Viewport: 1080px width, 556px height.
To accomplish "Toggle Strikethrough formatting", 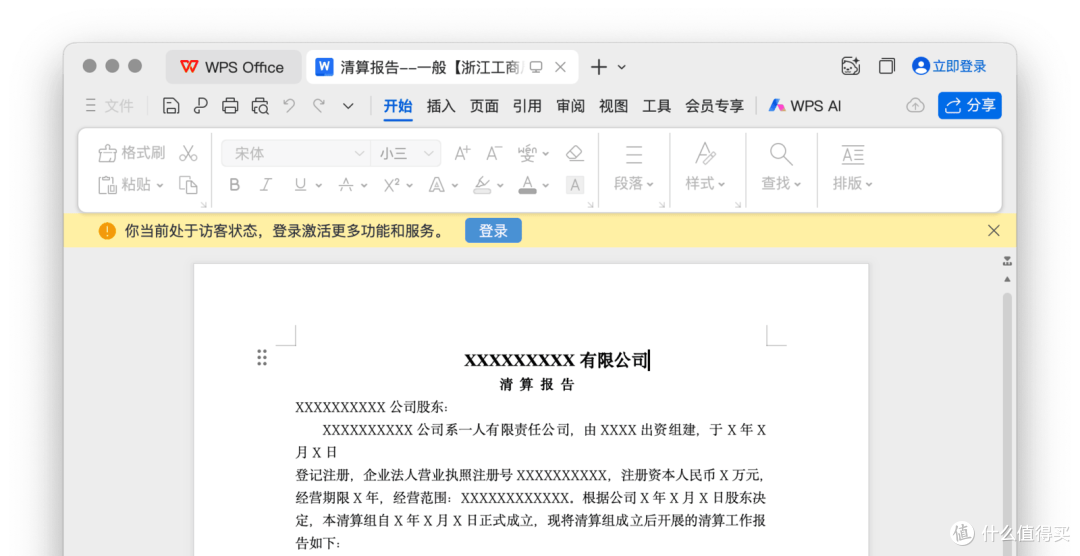I will point(346,185).
